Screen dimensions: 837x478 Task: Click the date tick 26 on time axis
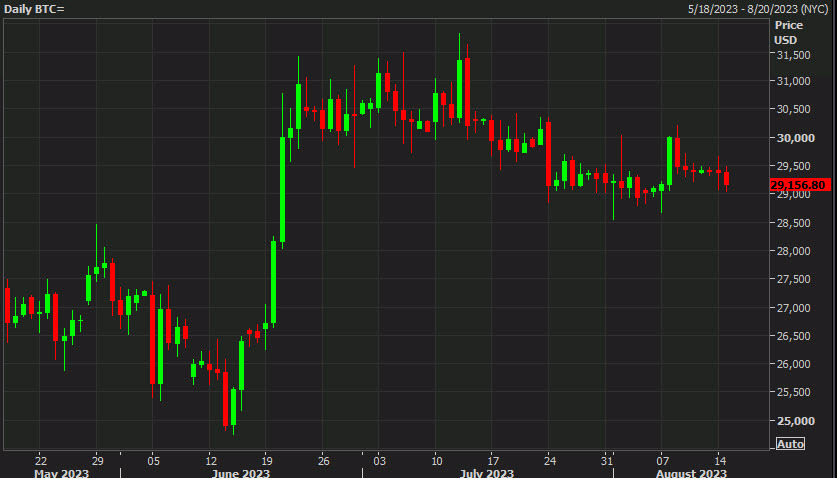(x=323, y=461)
